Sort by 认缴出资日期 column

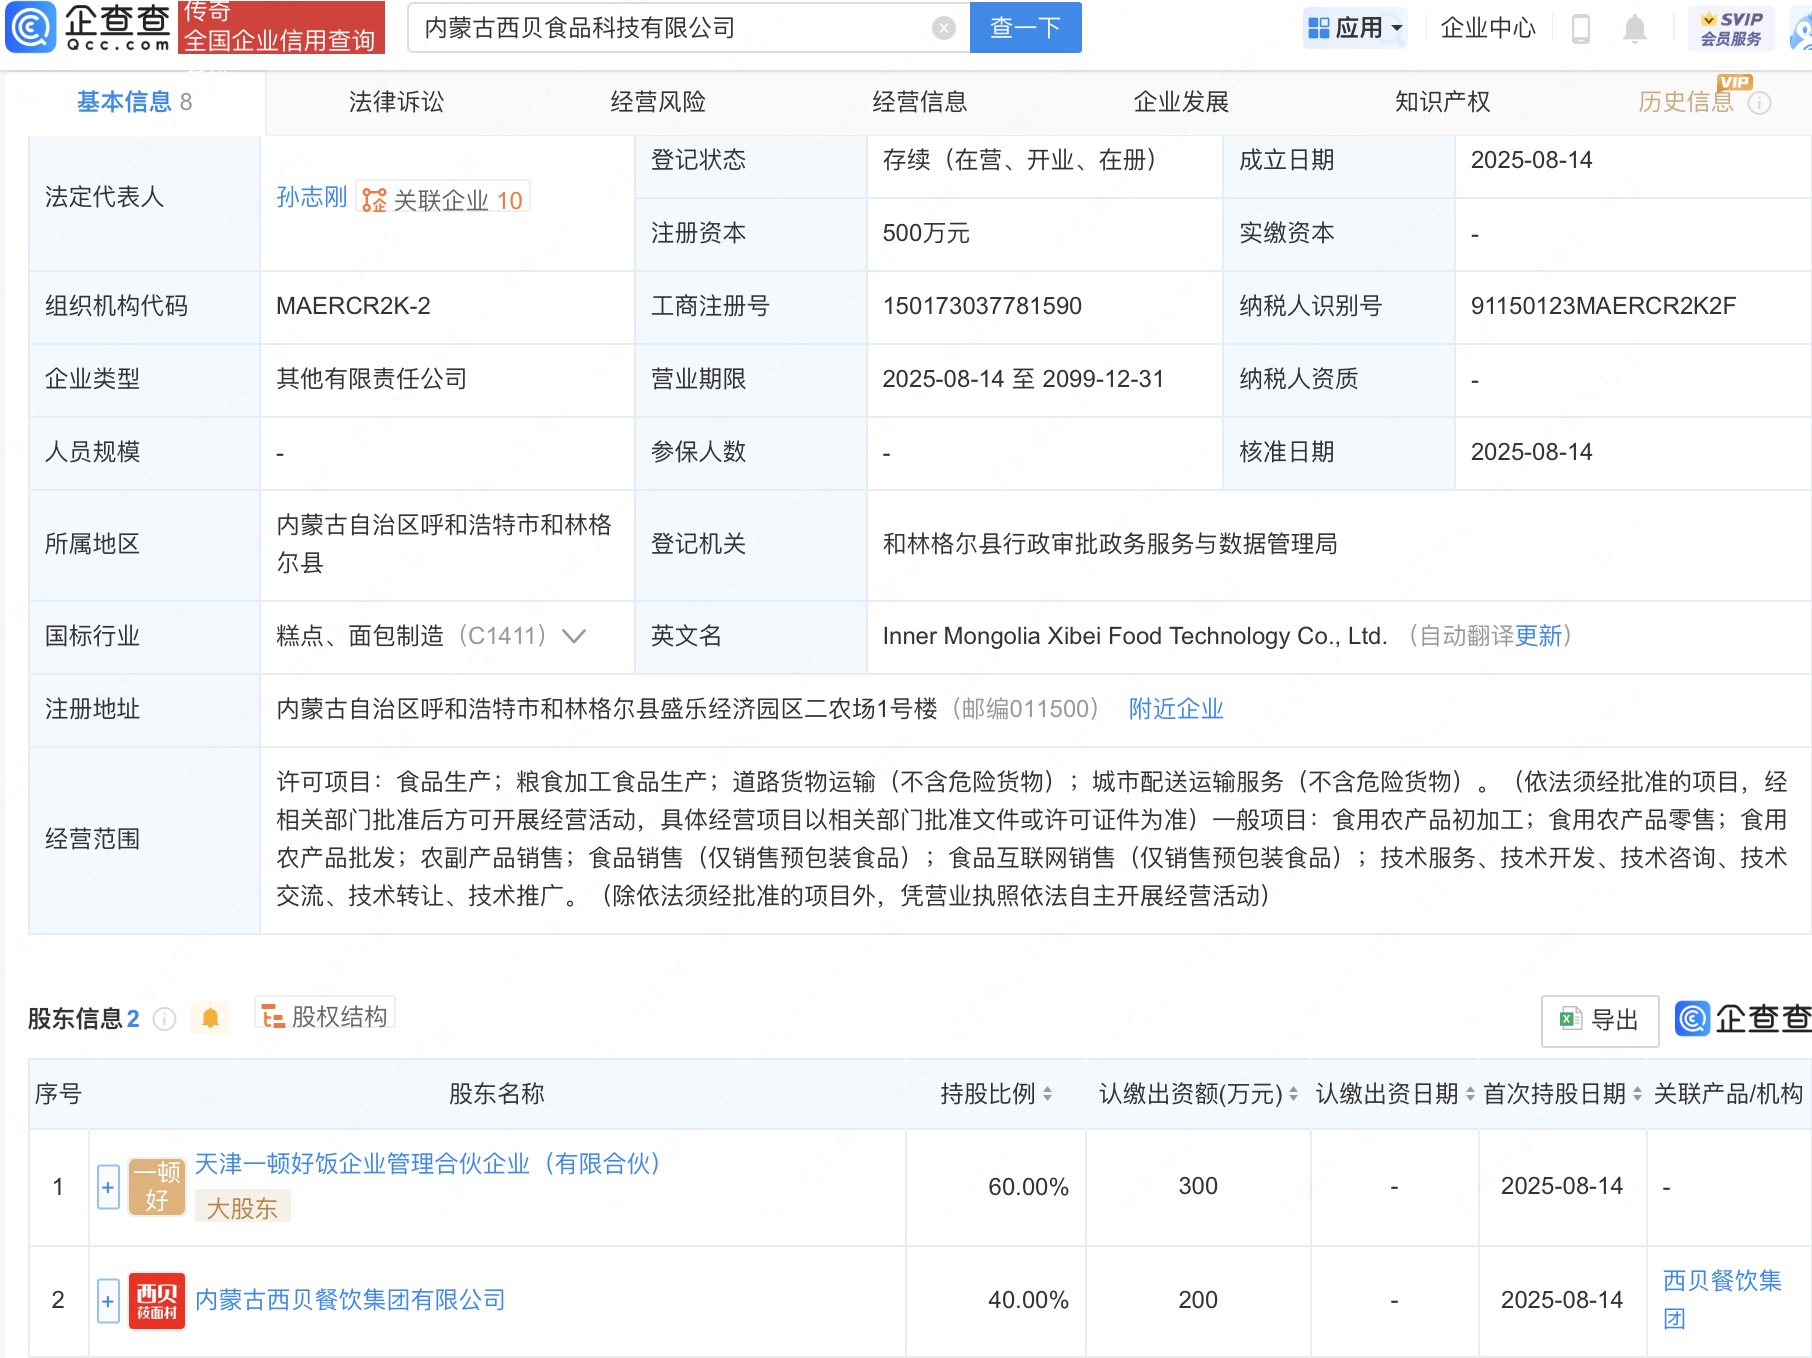coord(1470,1094)
